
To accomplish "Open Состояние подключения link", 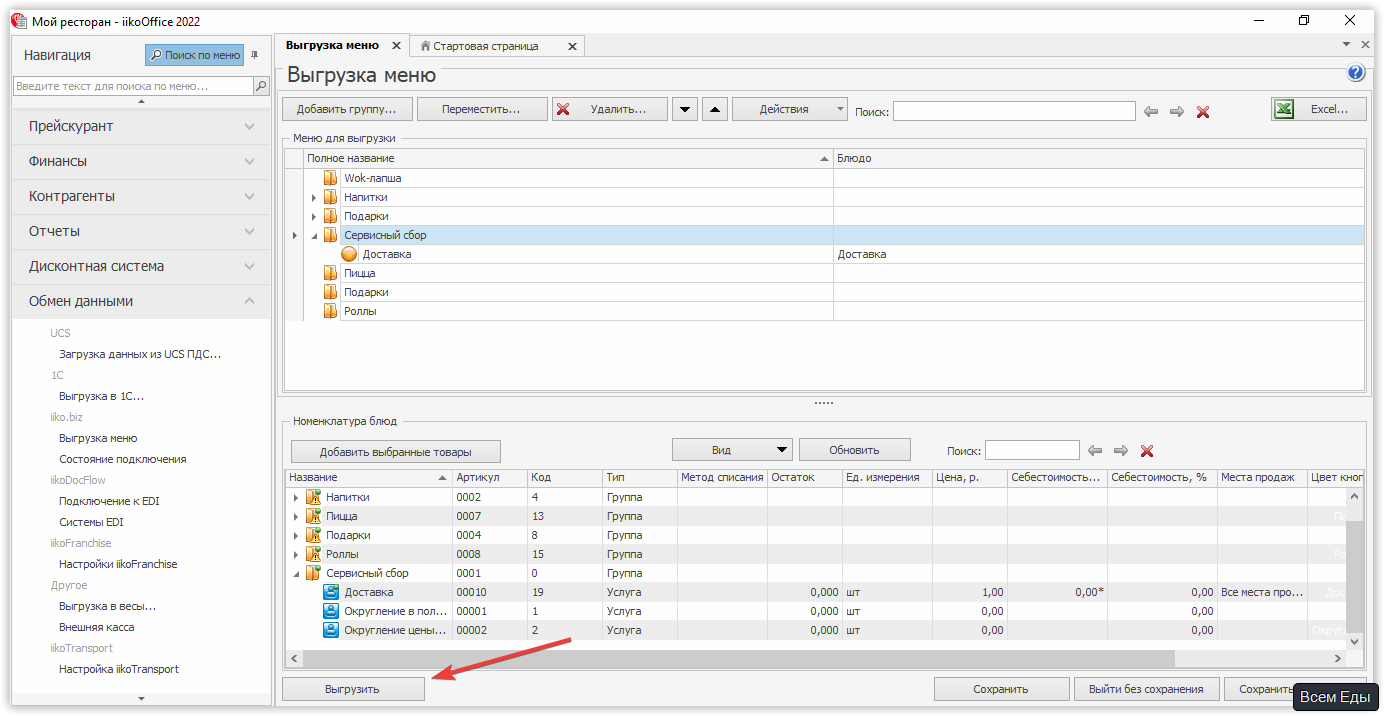I will coord(122,459).
